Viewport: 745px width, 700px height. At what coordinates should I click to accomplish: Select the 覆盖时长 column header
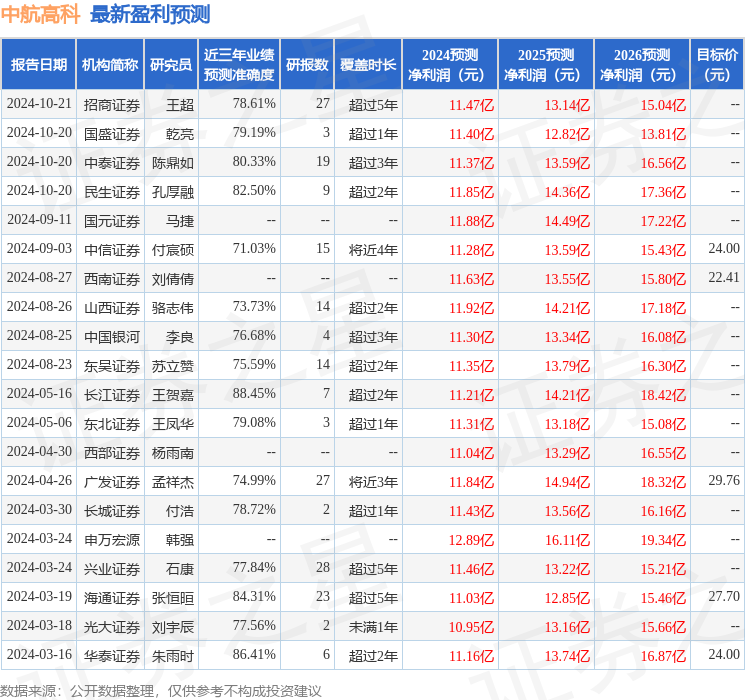(368, 65)
